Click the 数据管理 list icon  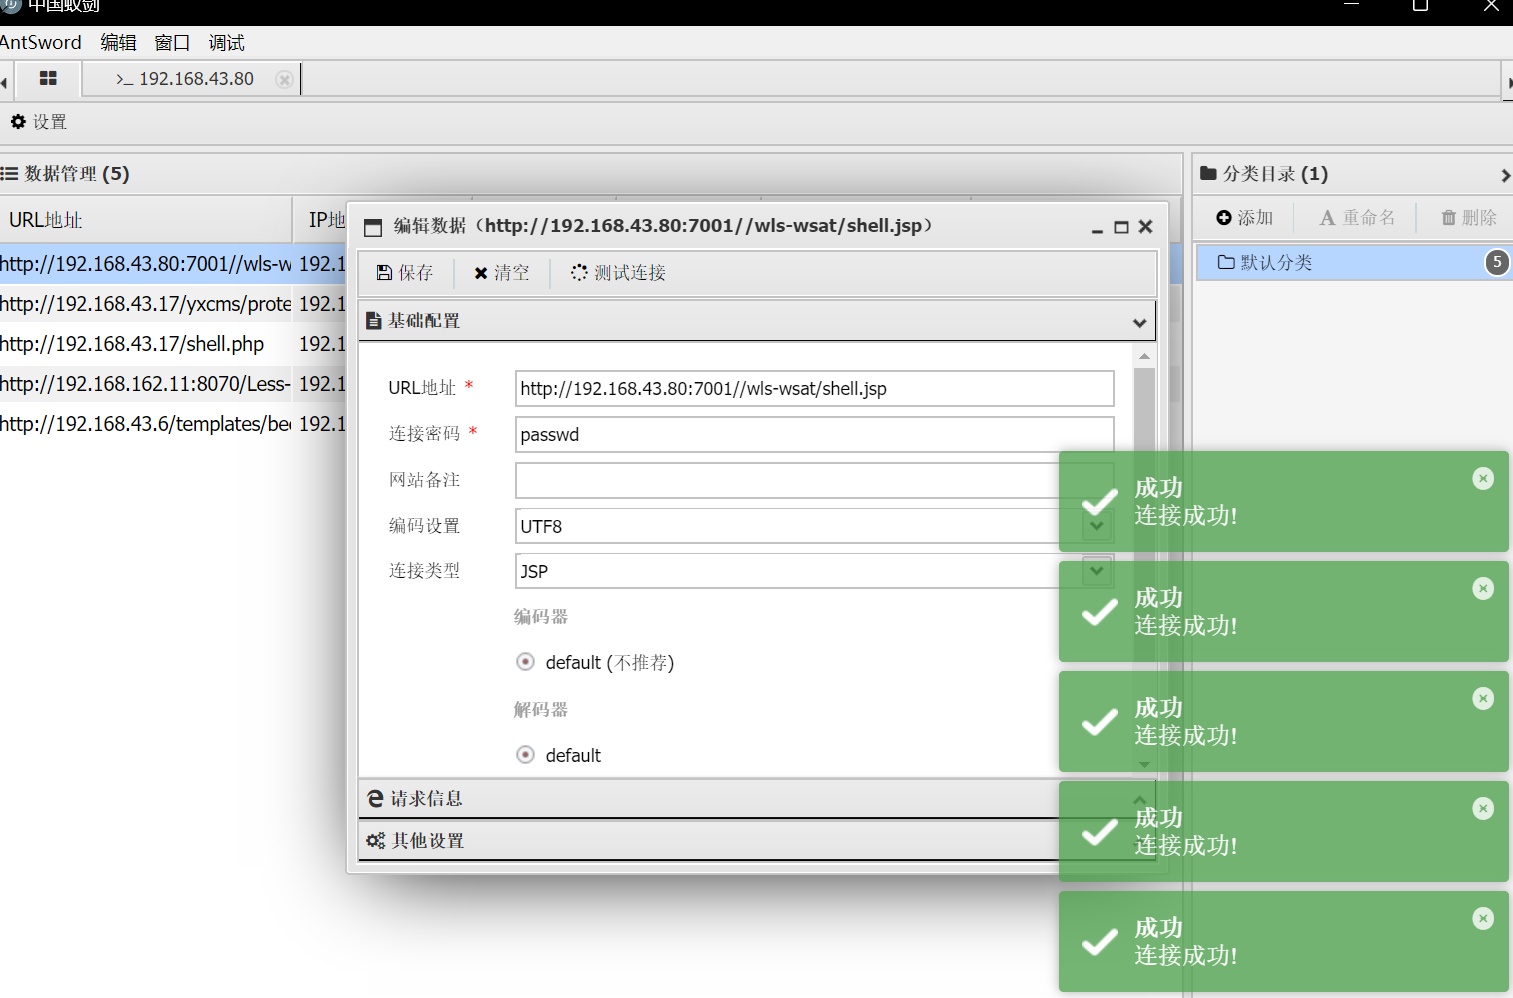tap(9, 174)
